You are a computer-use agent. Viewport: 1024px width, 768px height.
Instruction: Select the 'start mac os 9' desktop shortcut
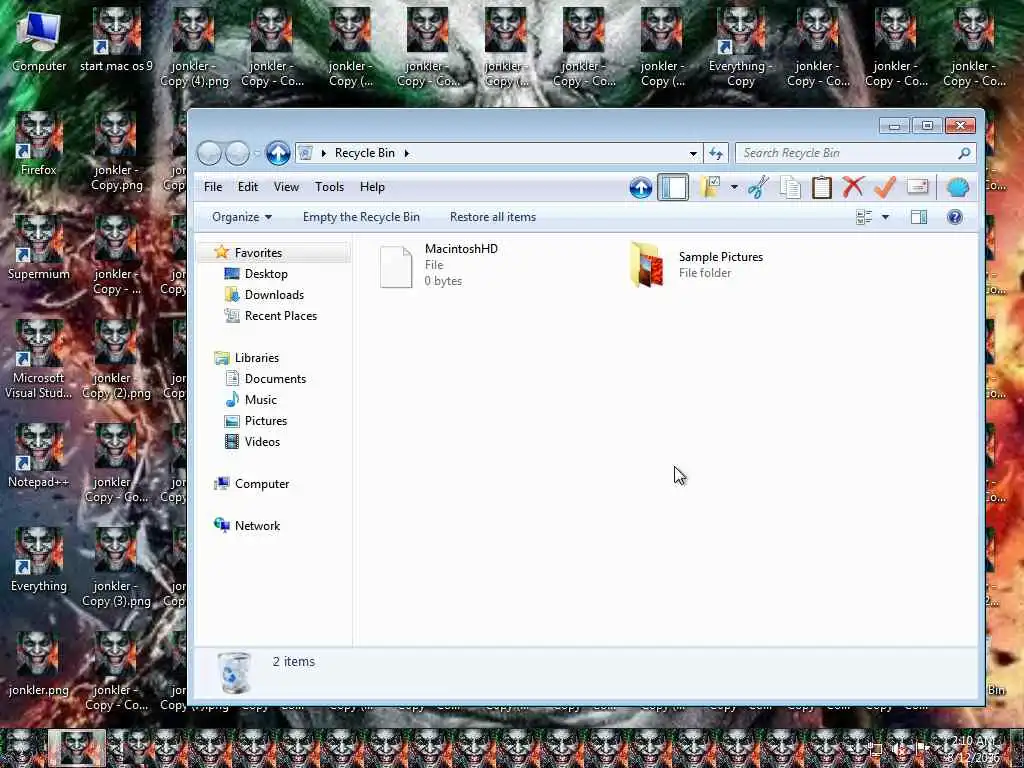point(116,41)
